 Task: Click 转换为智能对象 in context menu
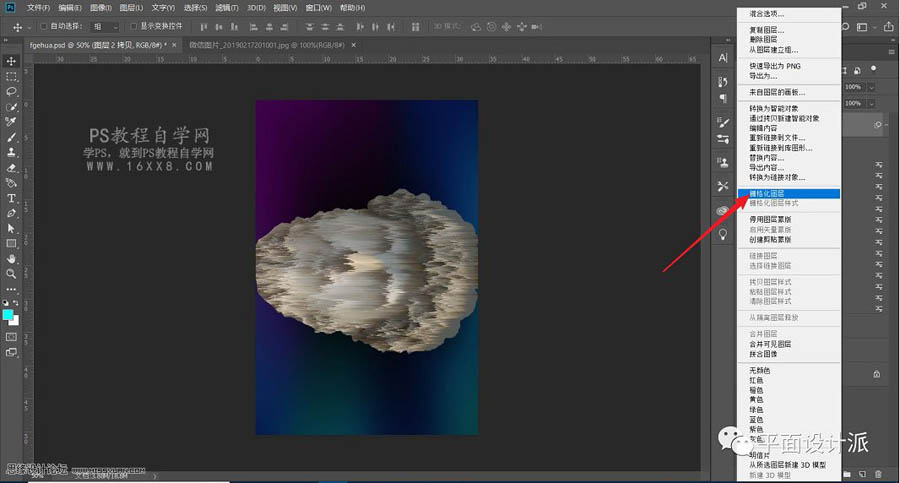[x=776, y=108]
